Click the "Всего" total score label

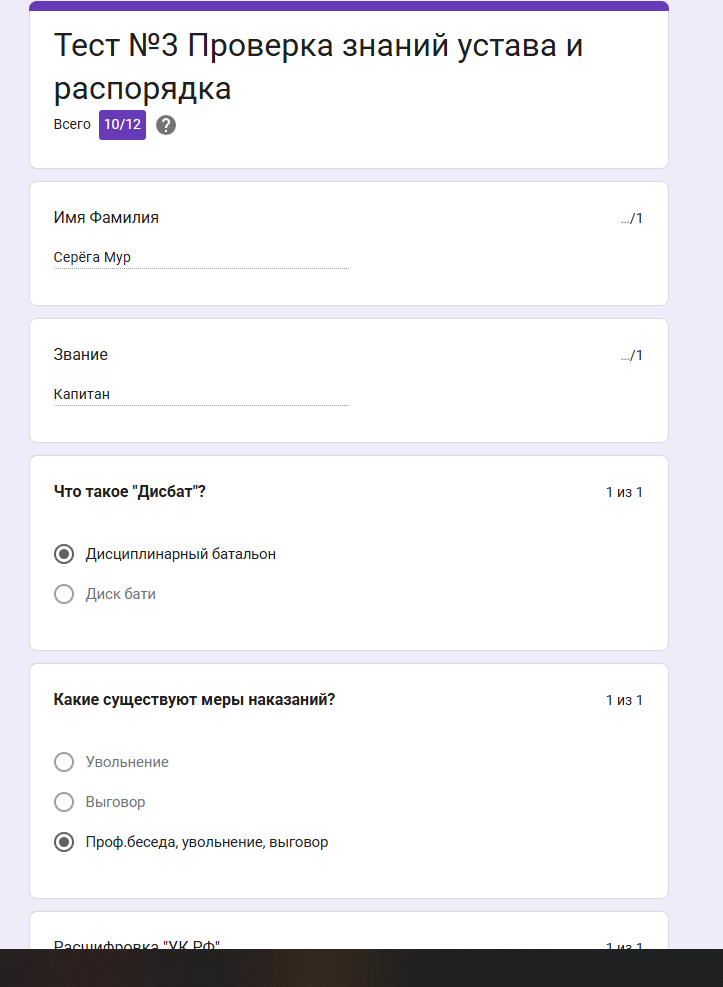tap(71, 125)
